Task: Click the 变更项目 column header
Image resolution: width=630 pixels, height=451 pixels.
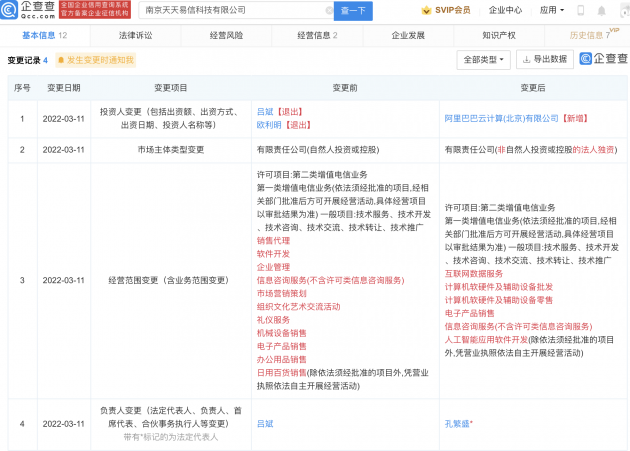Action: [x=171, y=88]
